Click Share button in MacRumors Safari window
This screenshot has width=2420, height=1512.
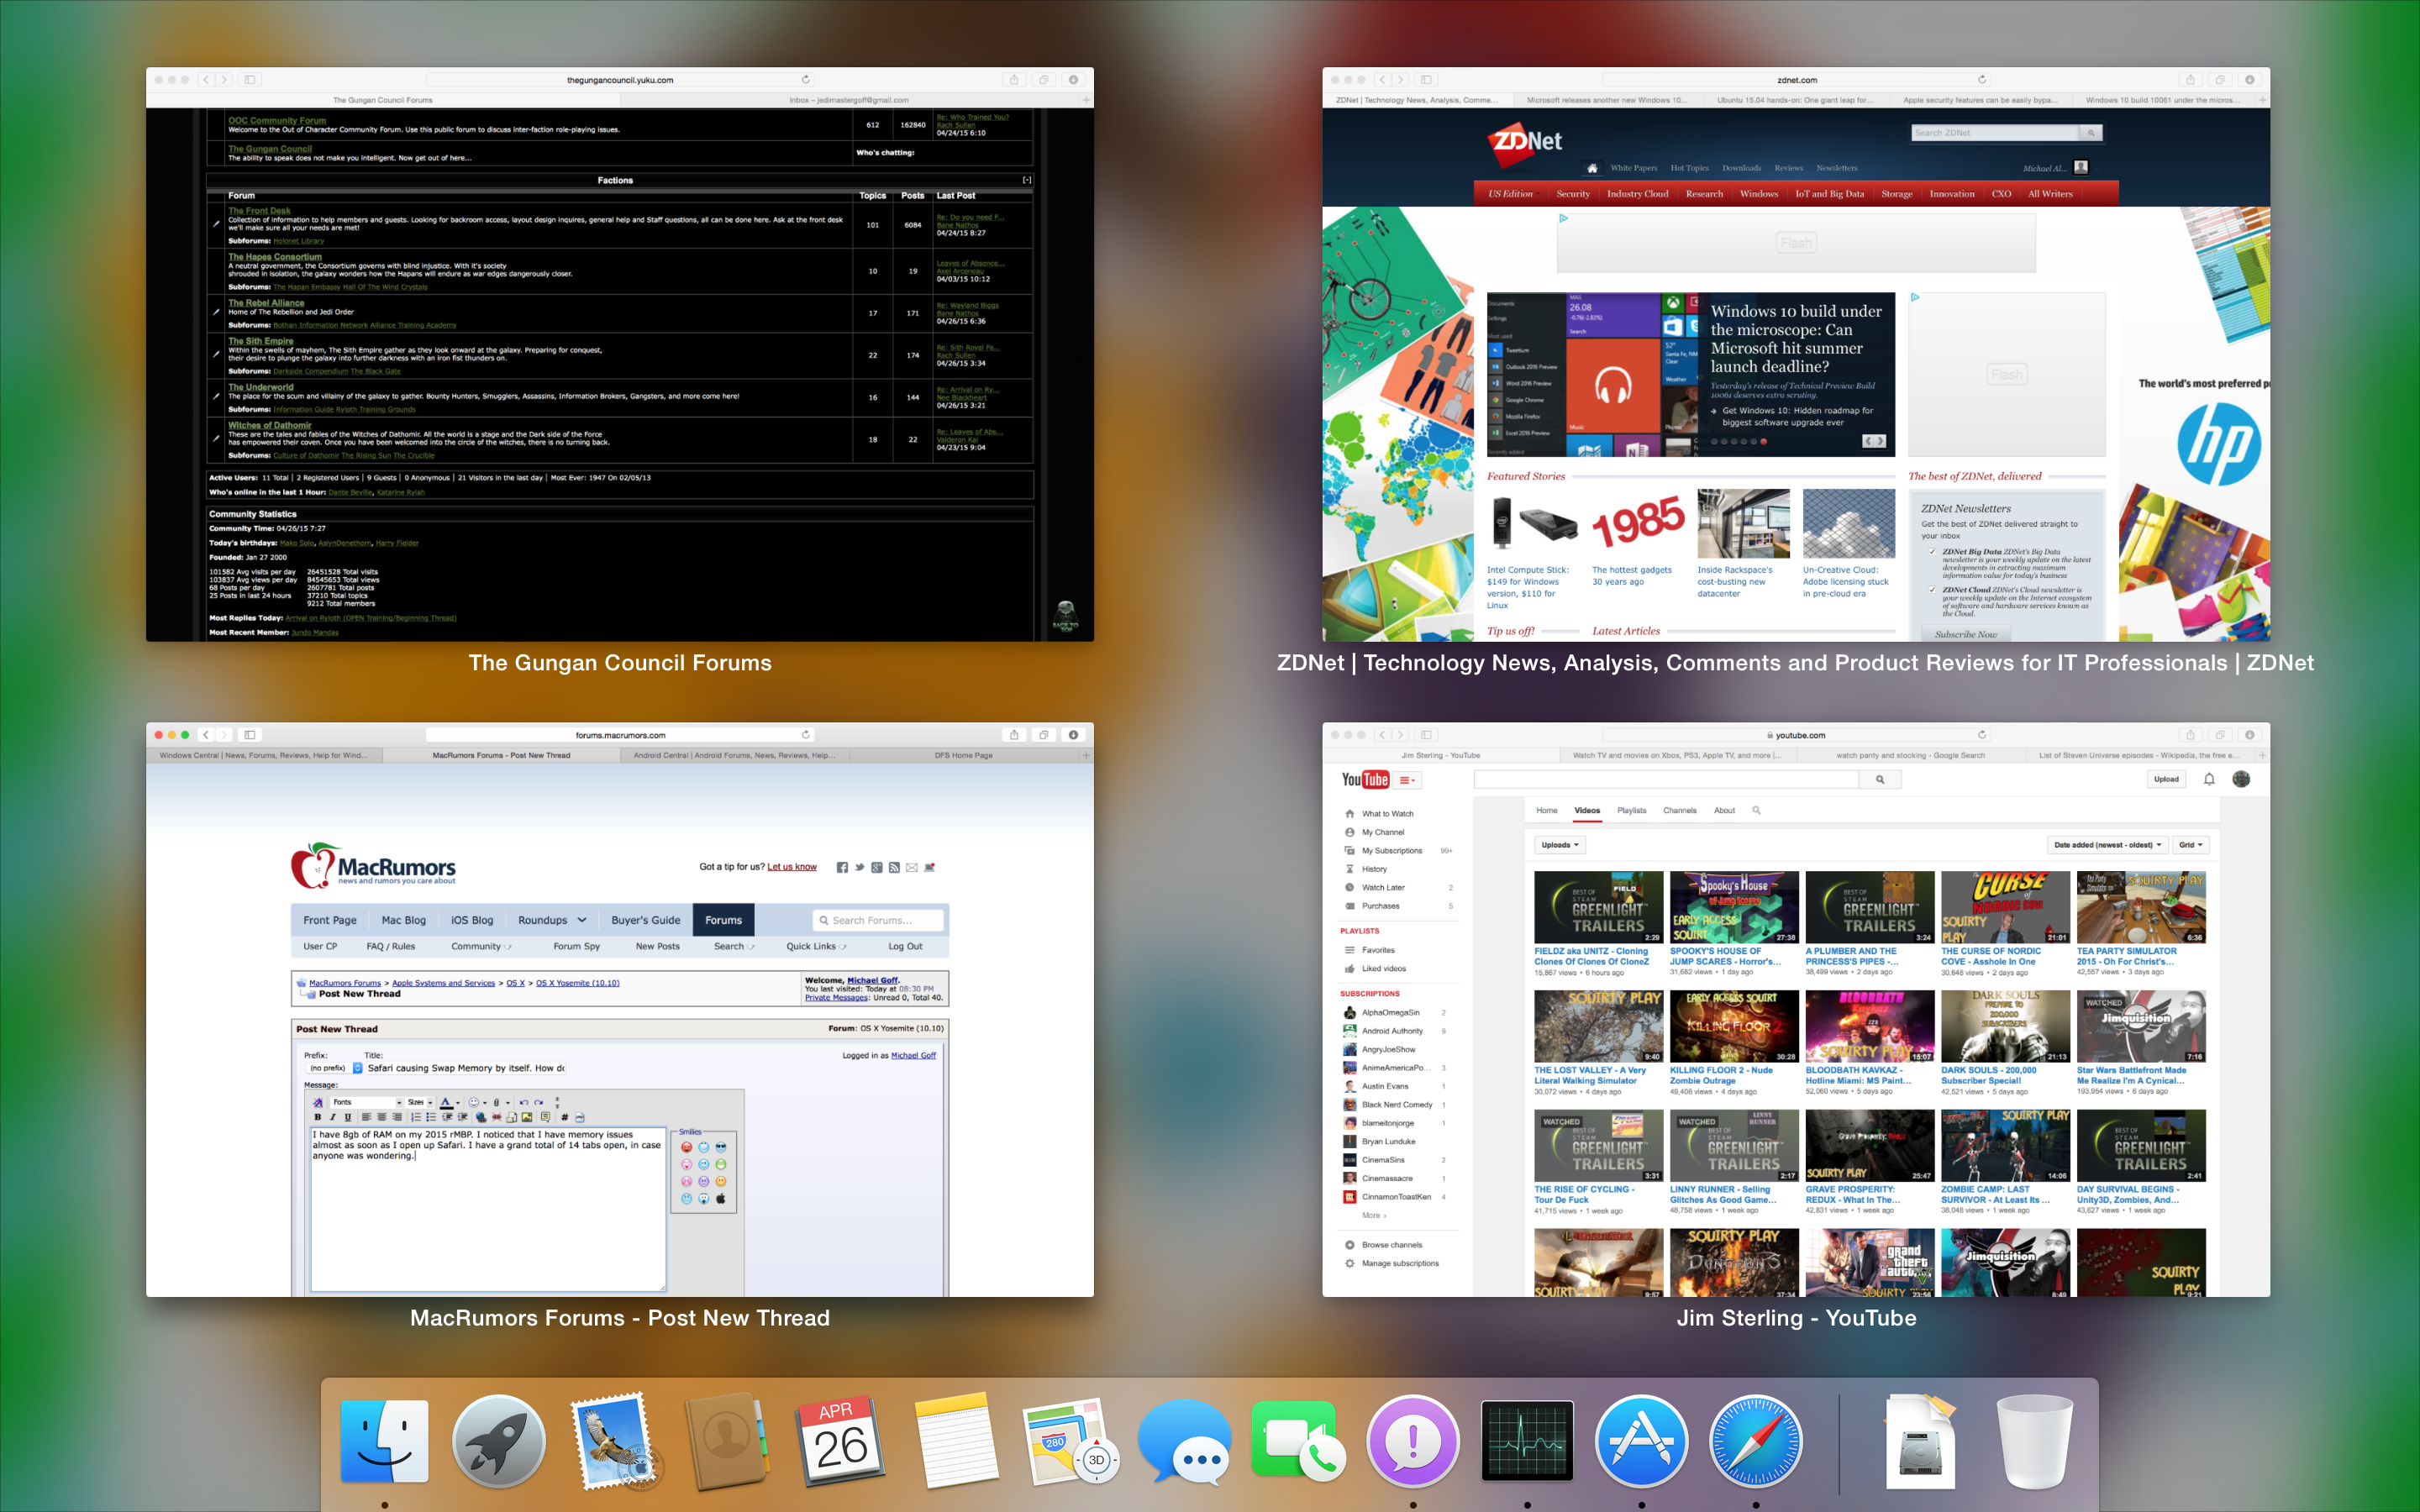(1014, 735)
